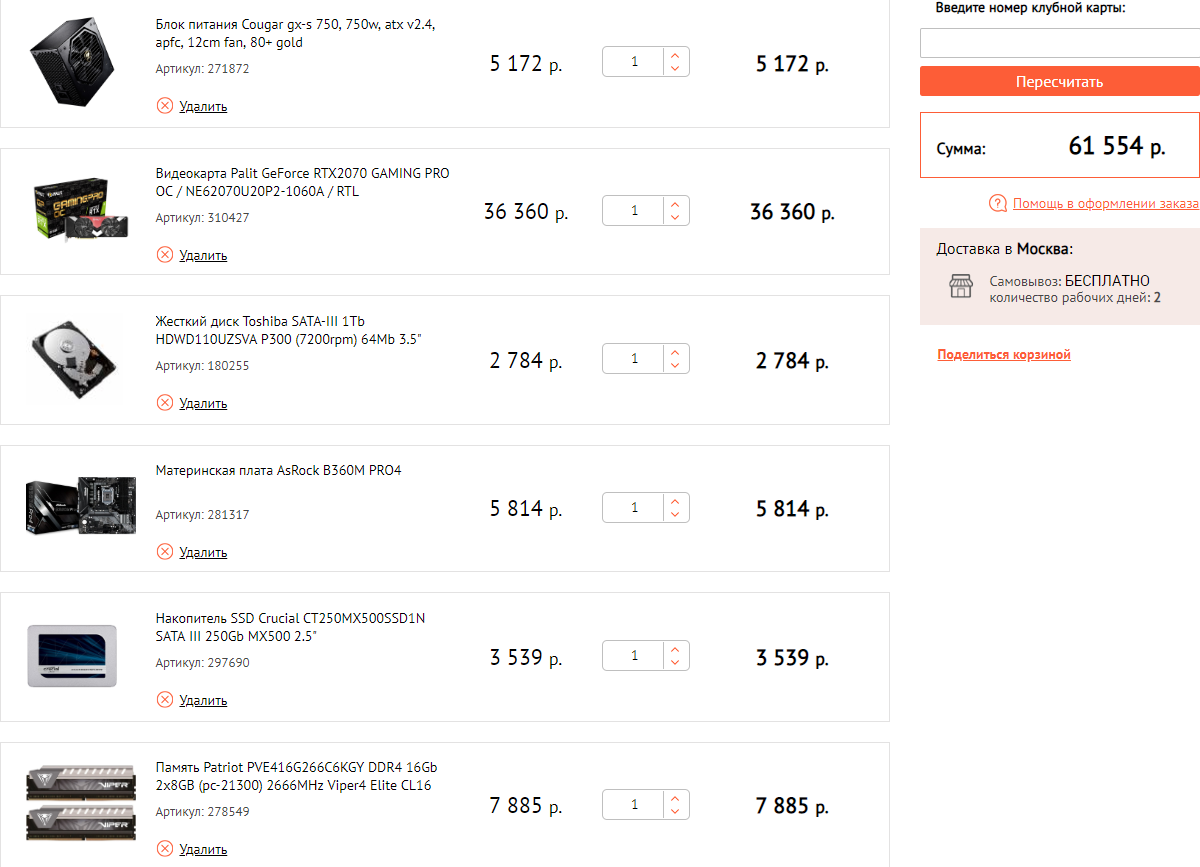Increase quantity of Toshiba hard disk
This screenshot has height=867, width=1200.
[675, 352]
